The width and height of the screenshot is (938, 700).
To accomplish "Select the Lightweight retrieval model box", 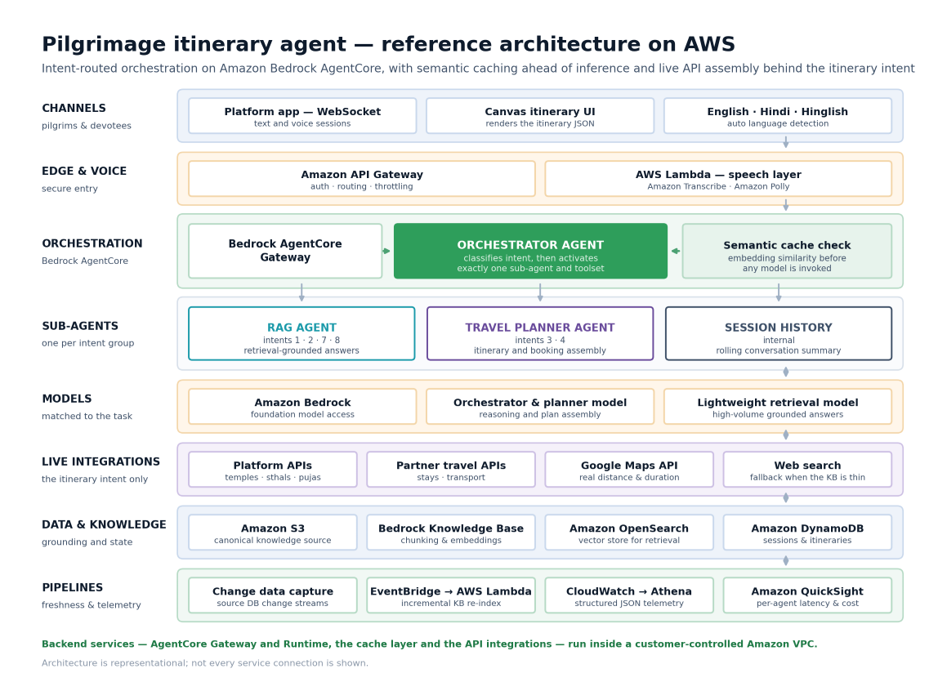I will pos(778,407).
